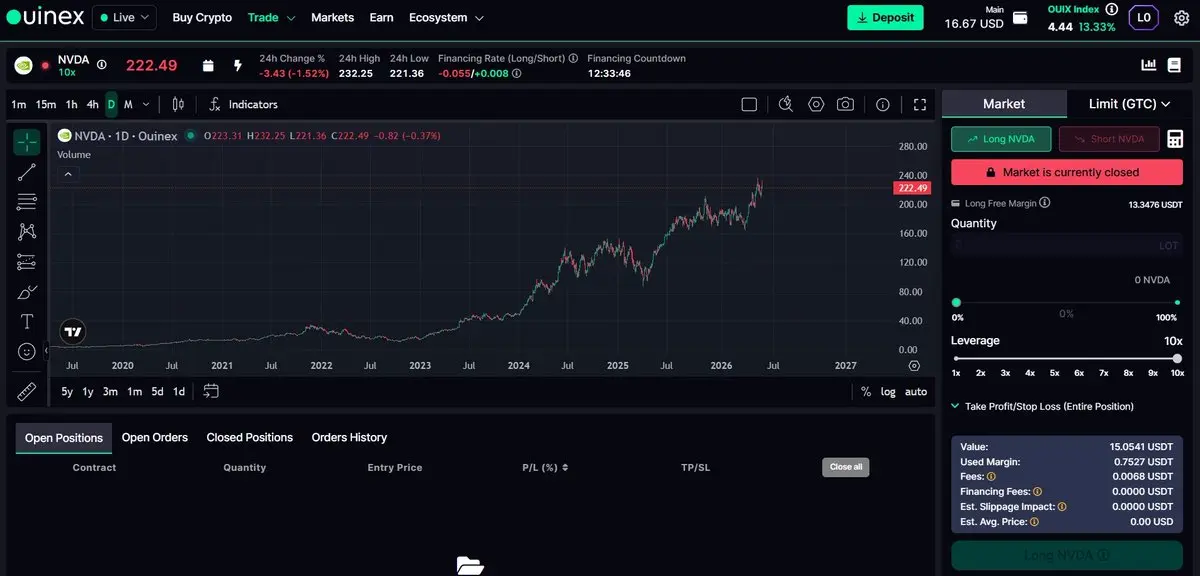Open the bar chart statistics icon
This screenshot has width=1200, height=576.
click(1149, 65)
